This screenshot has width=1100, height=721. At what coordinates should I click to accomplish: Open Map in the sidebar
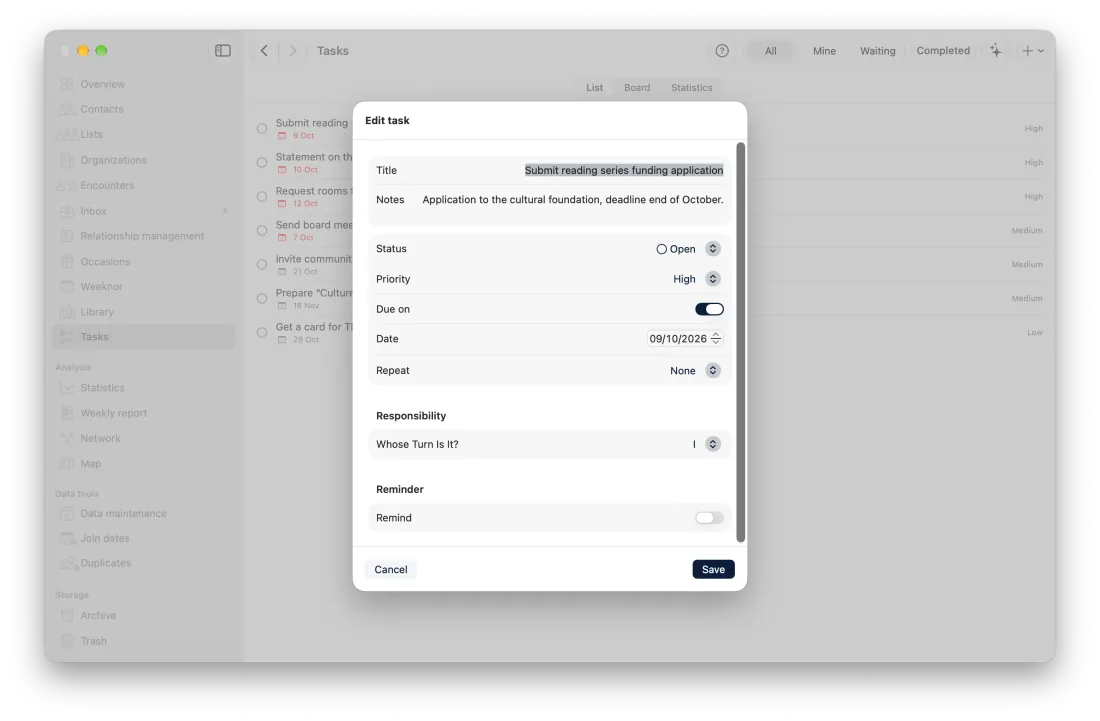(x=90, y=464)
